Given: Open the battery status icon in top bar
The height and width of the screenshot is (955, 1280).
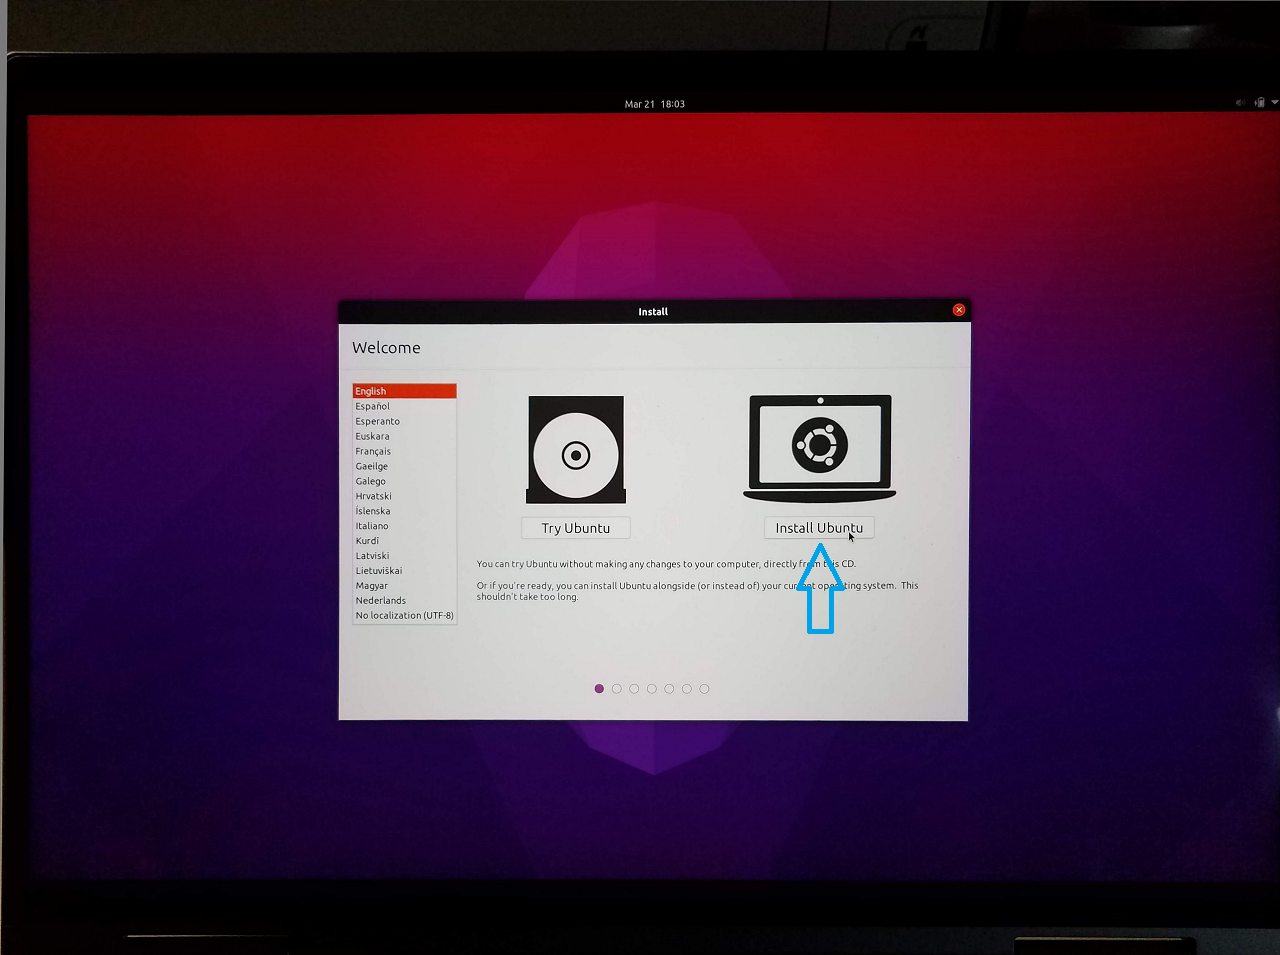Looking at the screenshot, I should click(x=1259, y=103).
